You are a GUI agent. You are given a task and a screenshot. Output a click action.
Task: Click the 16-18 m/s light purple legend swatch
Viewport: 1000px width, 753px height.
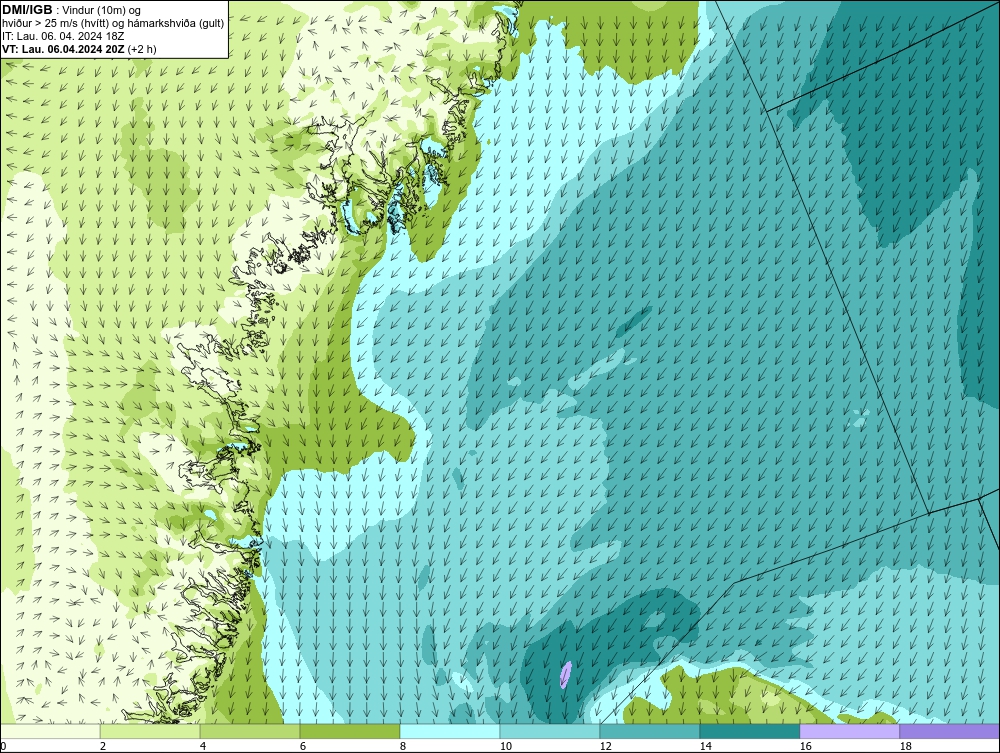point(849,731)
